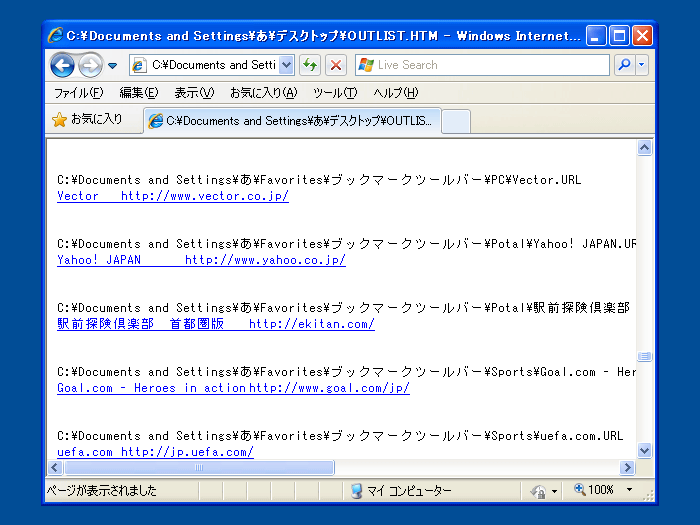Click the vertical scrollbar up arrow
The image size is (700, 525).
(x=644, y=148)
